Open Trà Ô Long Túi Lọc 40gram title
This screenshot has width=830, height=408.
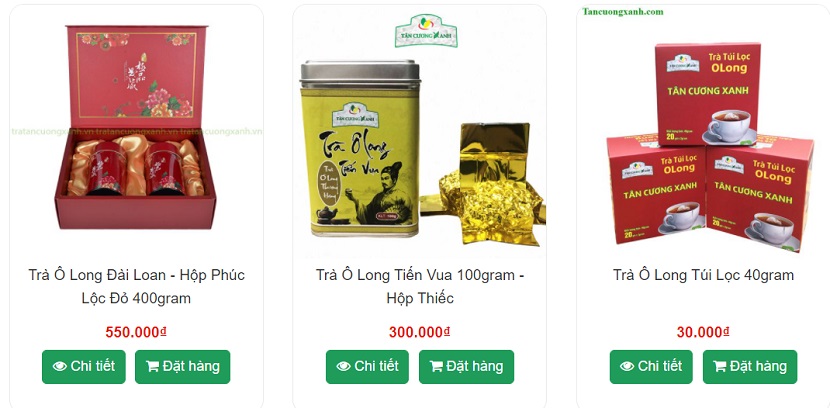703,275
